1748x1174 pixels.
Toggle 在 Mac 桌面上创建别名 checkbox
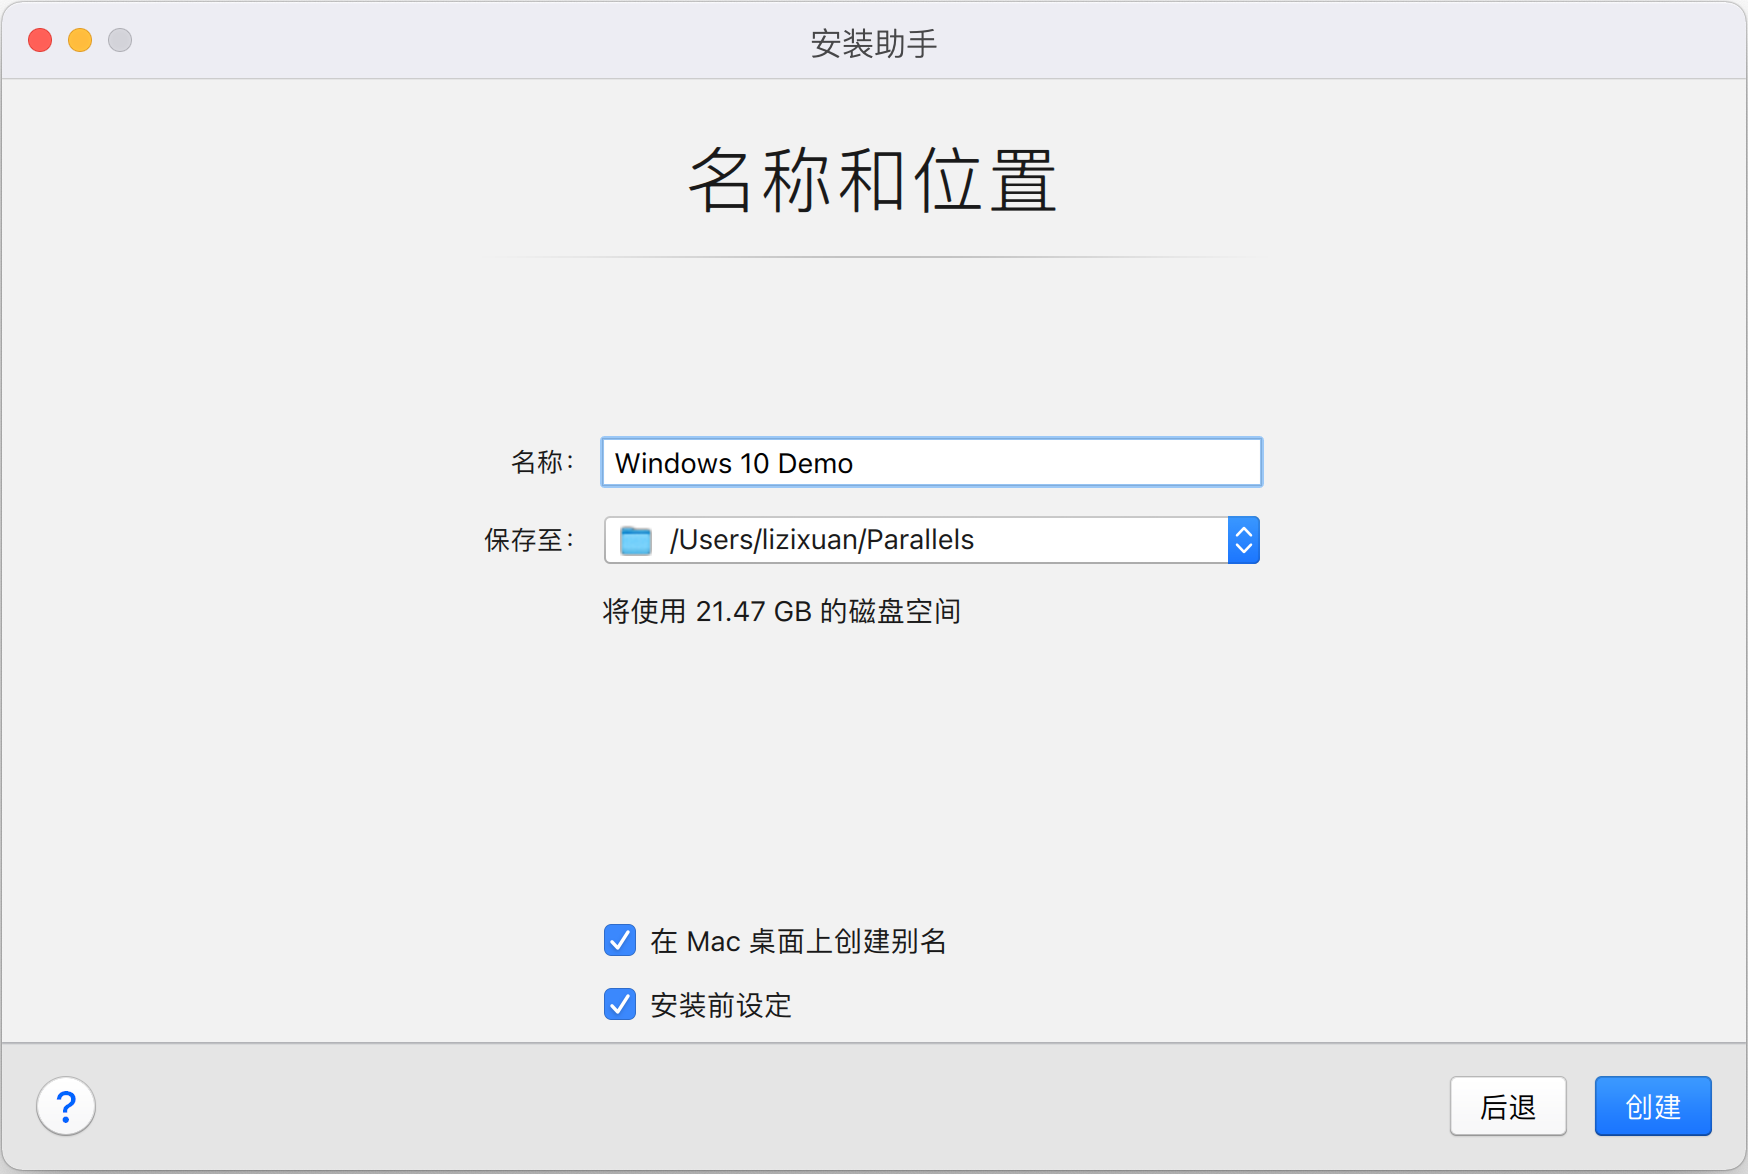pyautogui.click(x=620, y=940)
